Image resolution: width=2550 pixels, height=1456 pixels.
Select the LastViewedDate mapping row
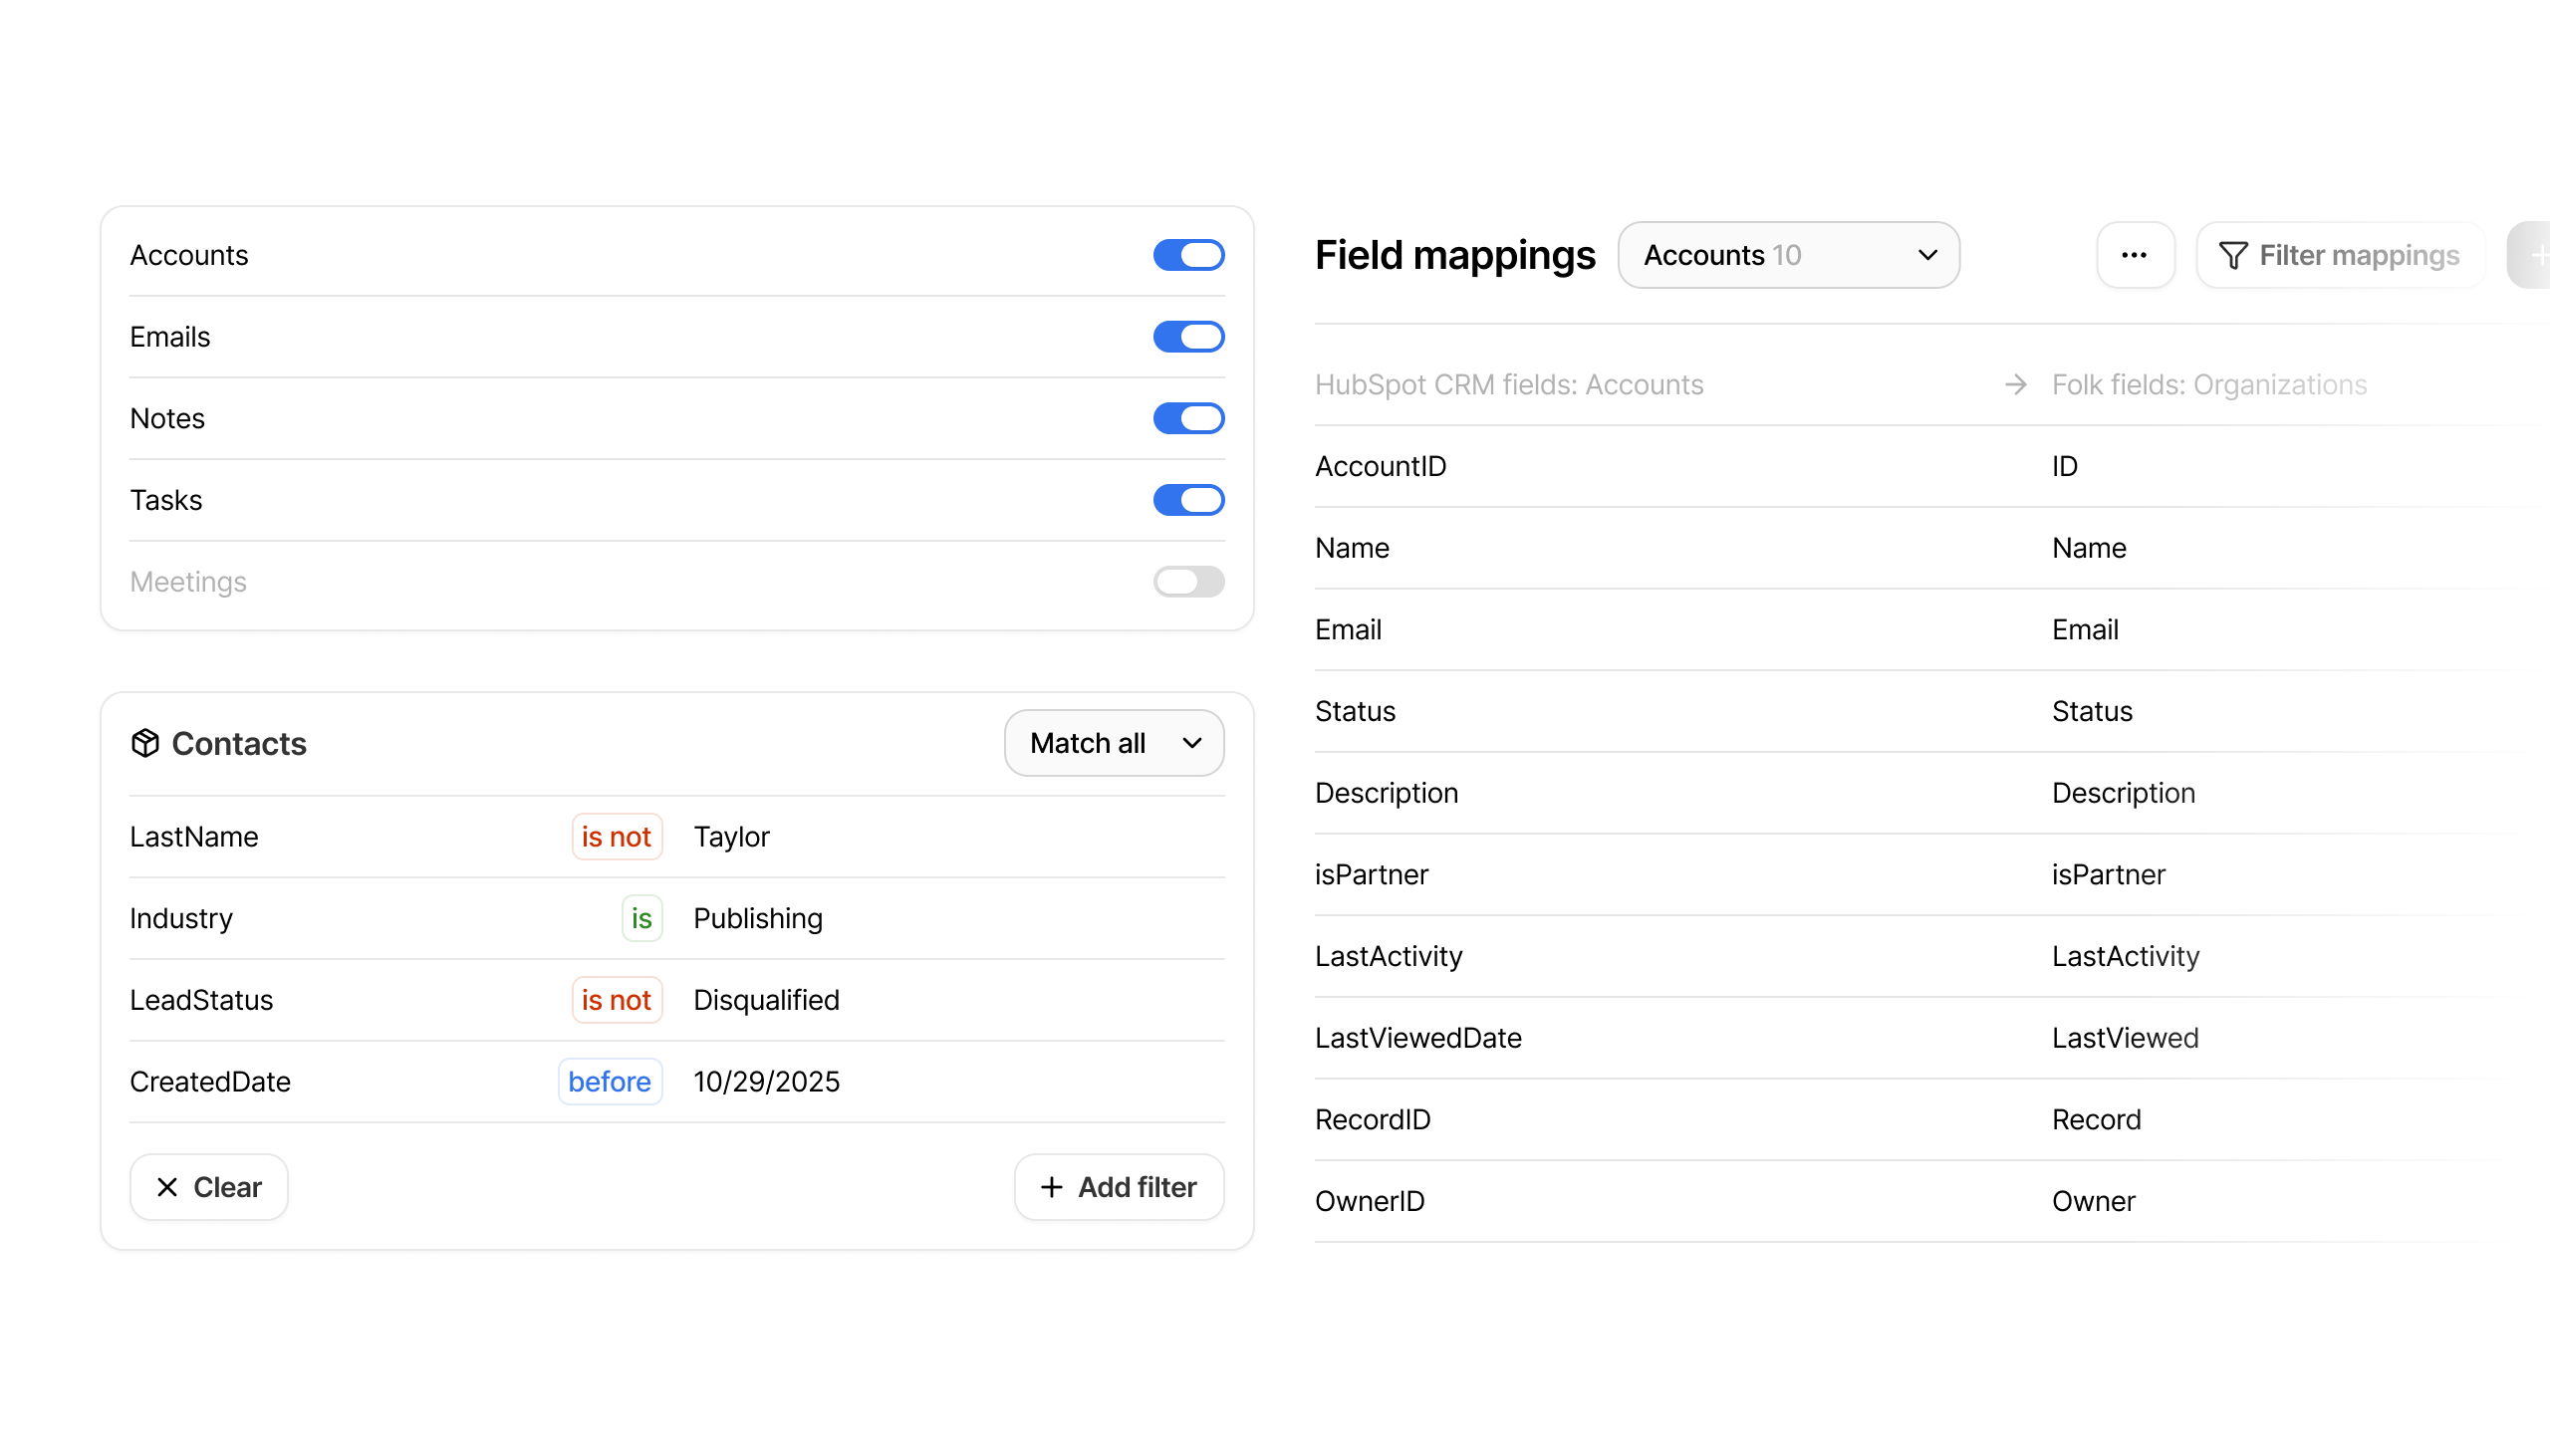(1417, 1038)
